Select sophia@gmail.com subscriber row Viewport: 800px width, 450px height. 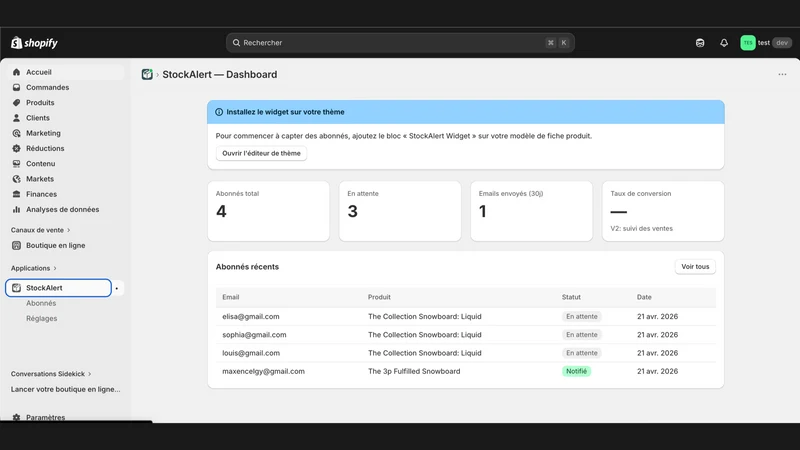click(466, 335)
